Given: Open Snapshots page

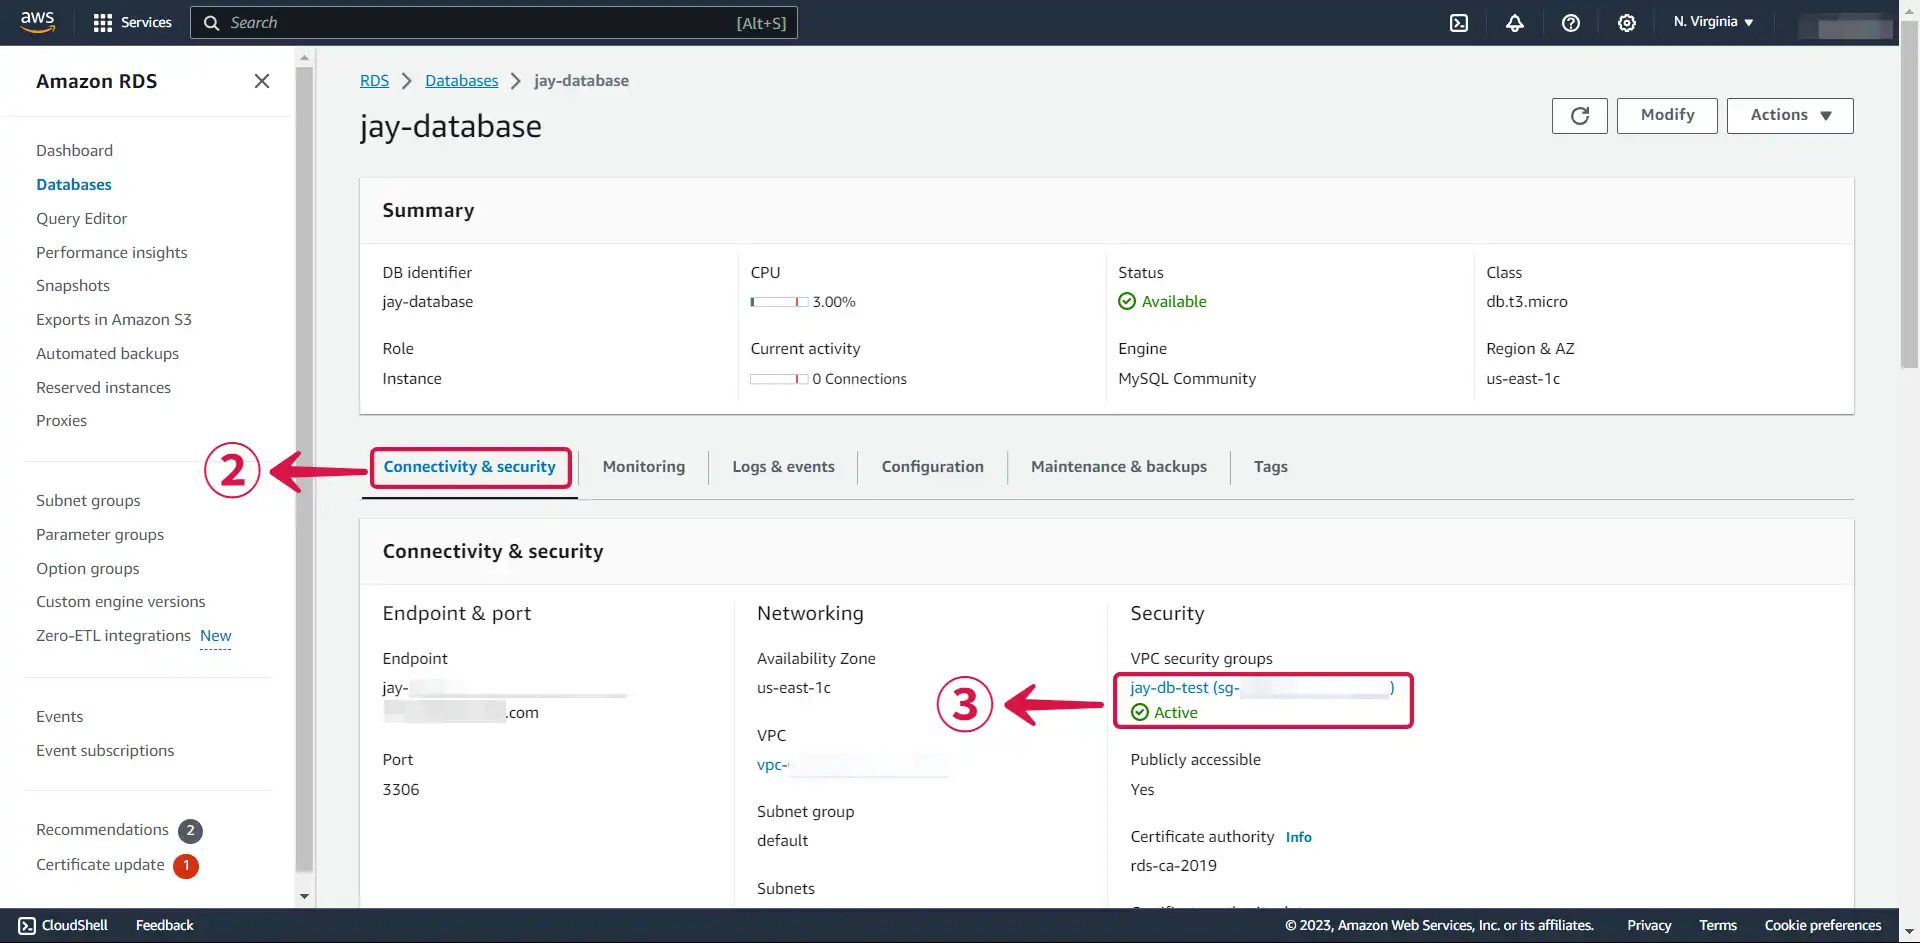Looking at the screenshot, I should point(73,286).
